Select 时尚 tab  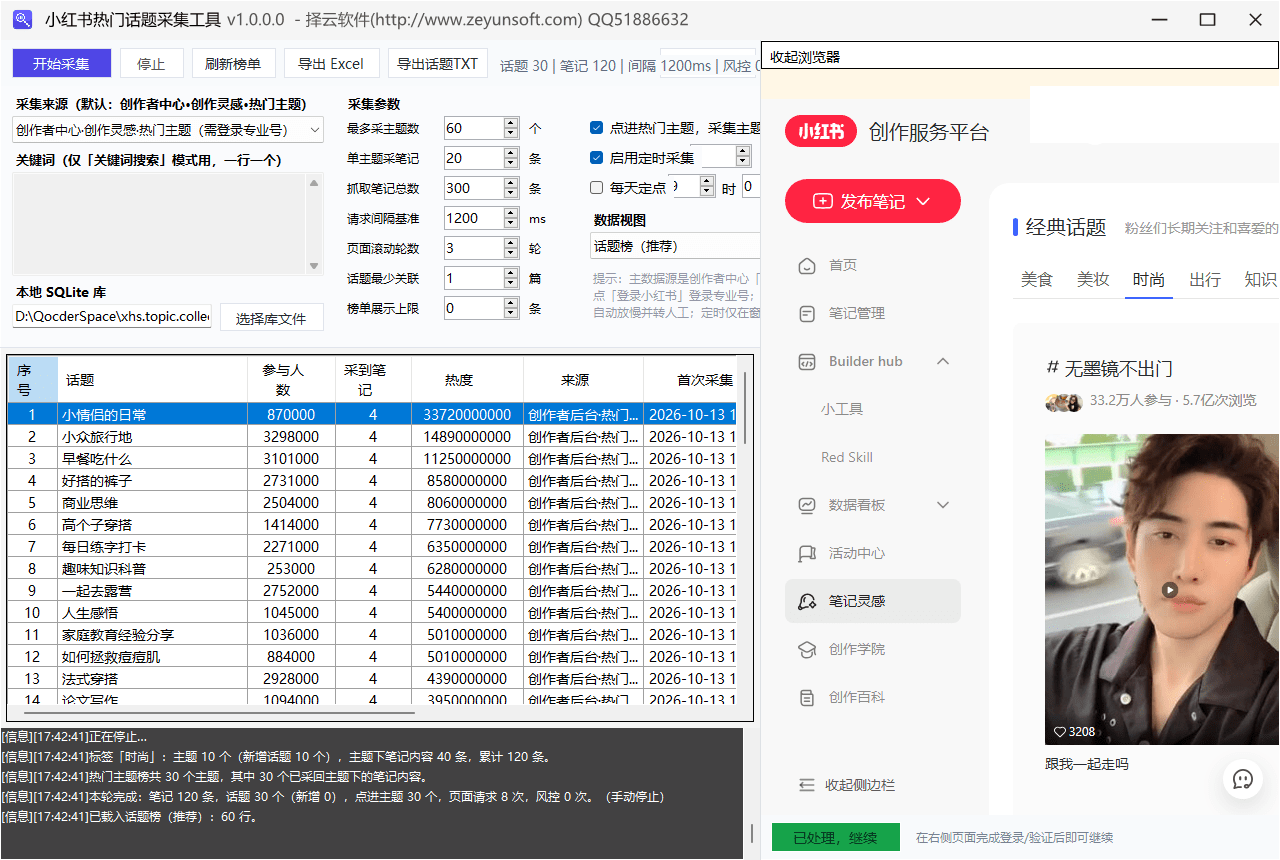[1149, 280]
